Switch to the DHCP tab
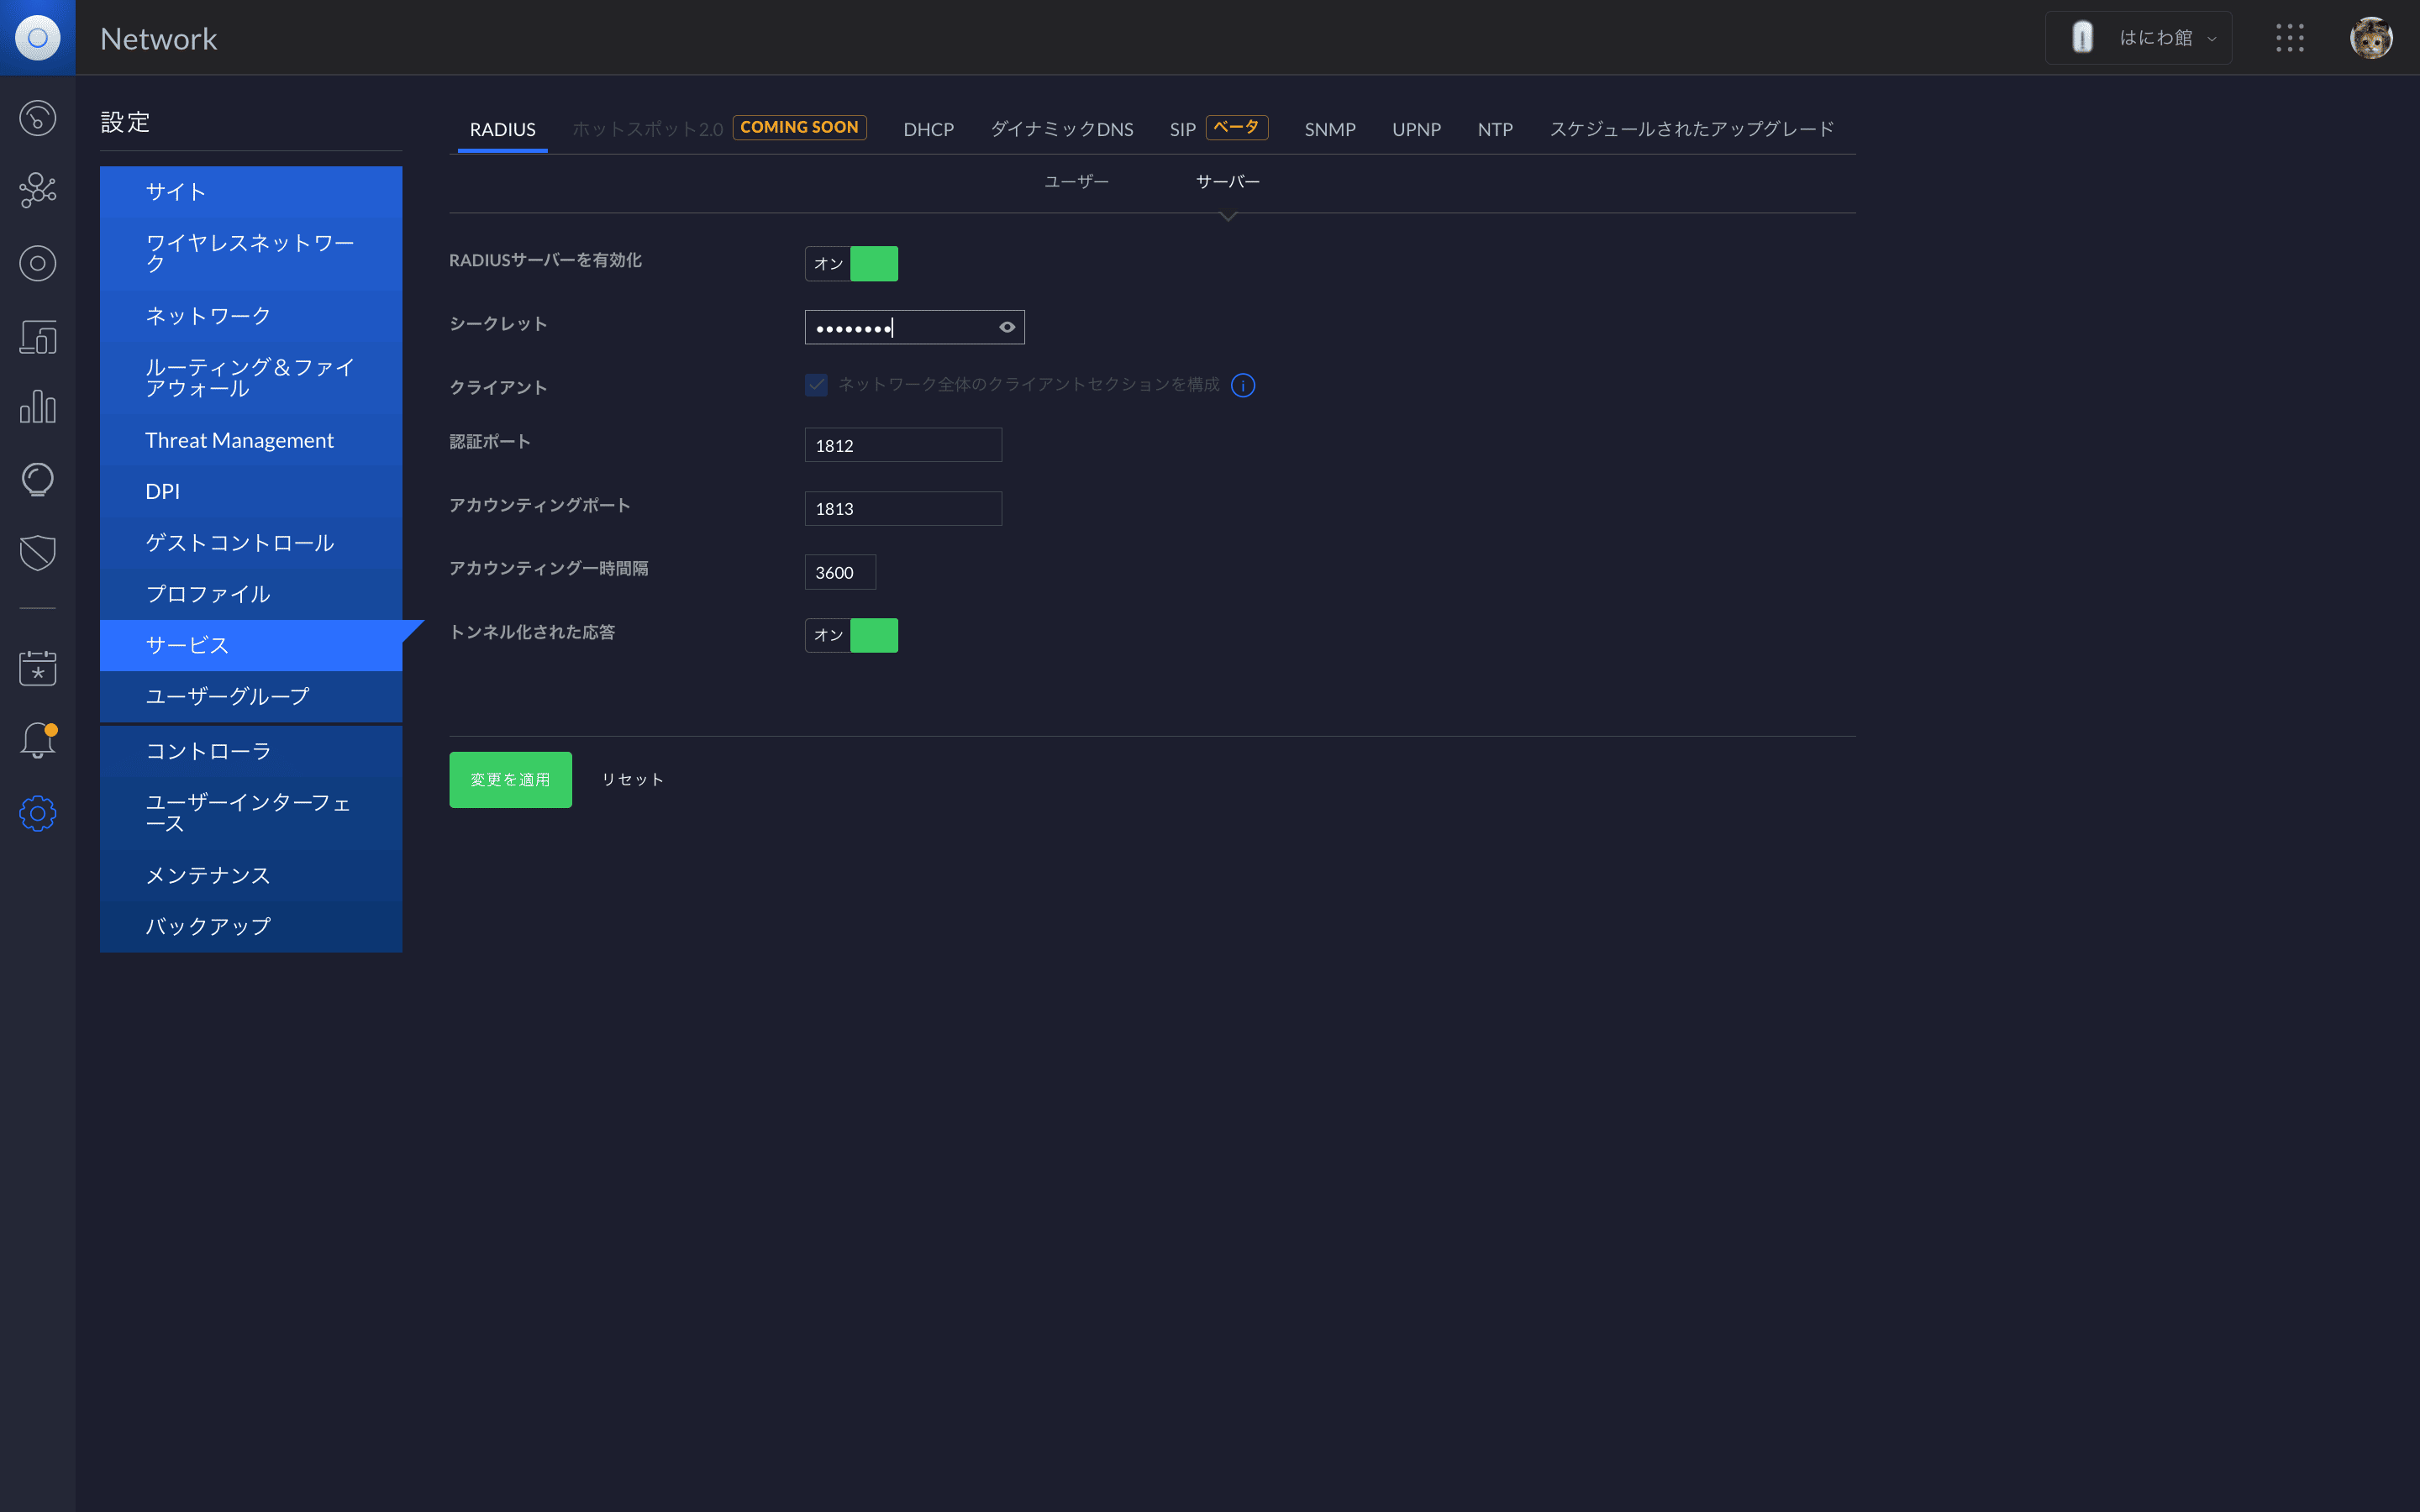 pos(928,129)
